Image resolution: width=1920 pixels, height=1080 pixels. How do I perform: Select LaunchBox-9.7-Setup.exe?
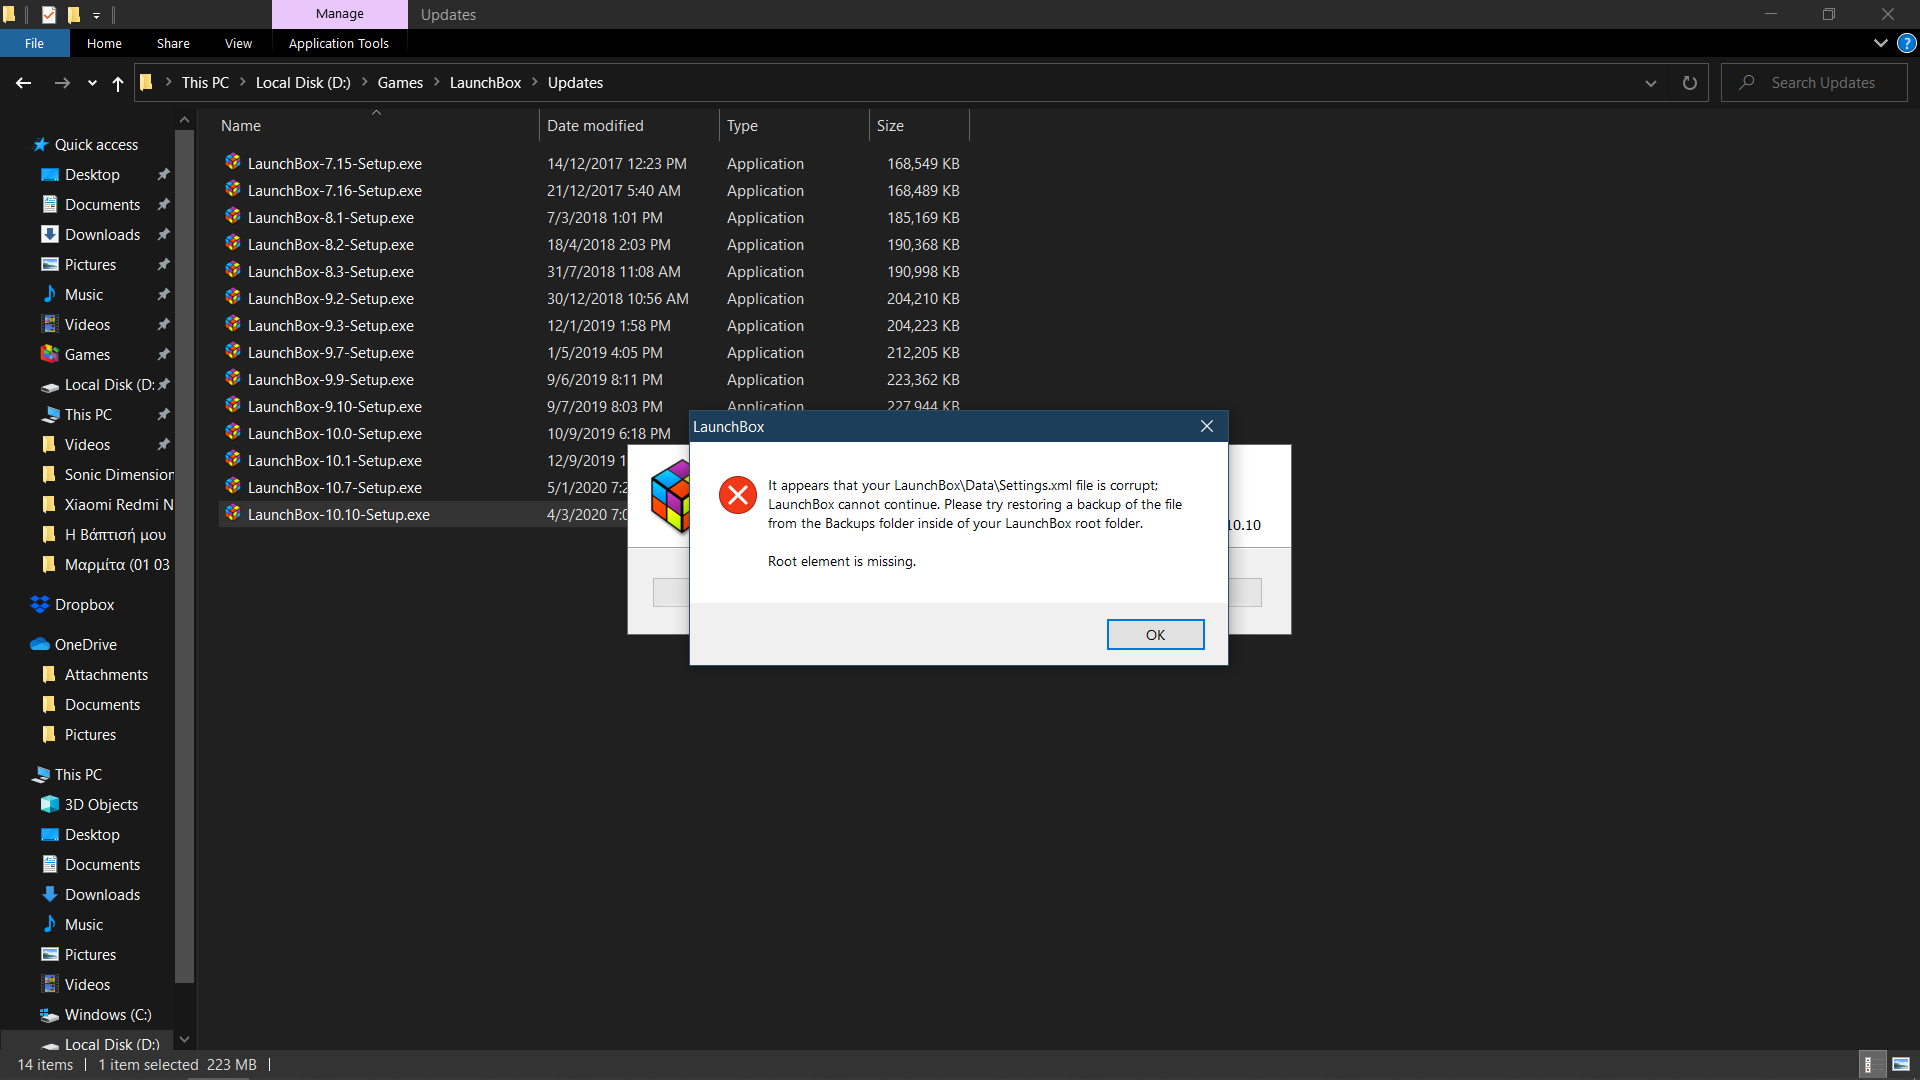[331, 352]
